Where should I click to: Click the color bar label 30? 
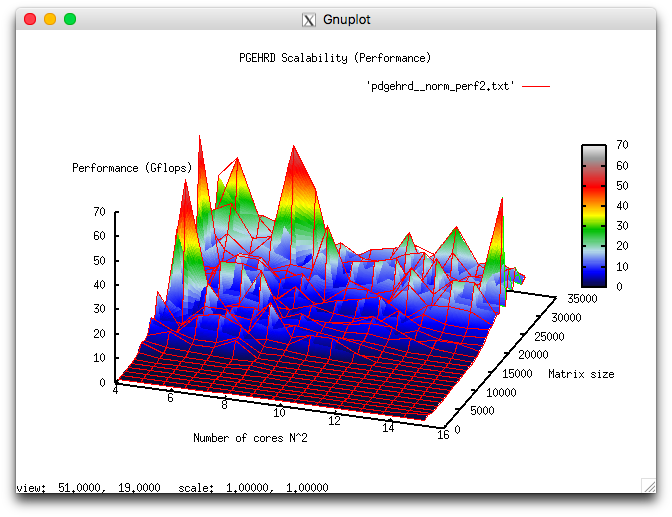pyautogui.click(x=622, y=226)
